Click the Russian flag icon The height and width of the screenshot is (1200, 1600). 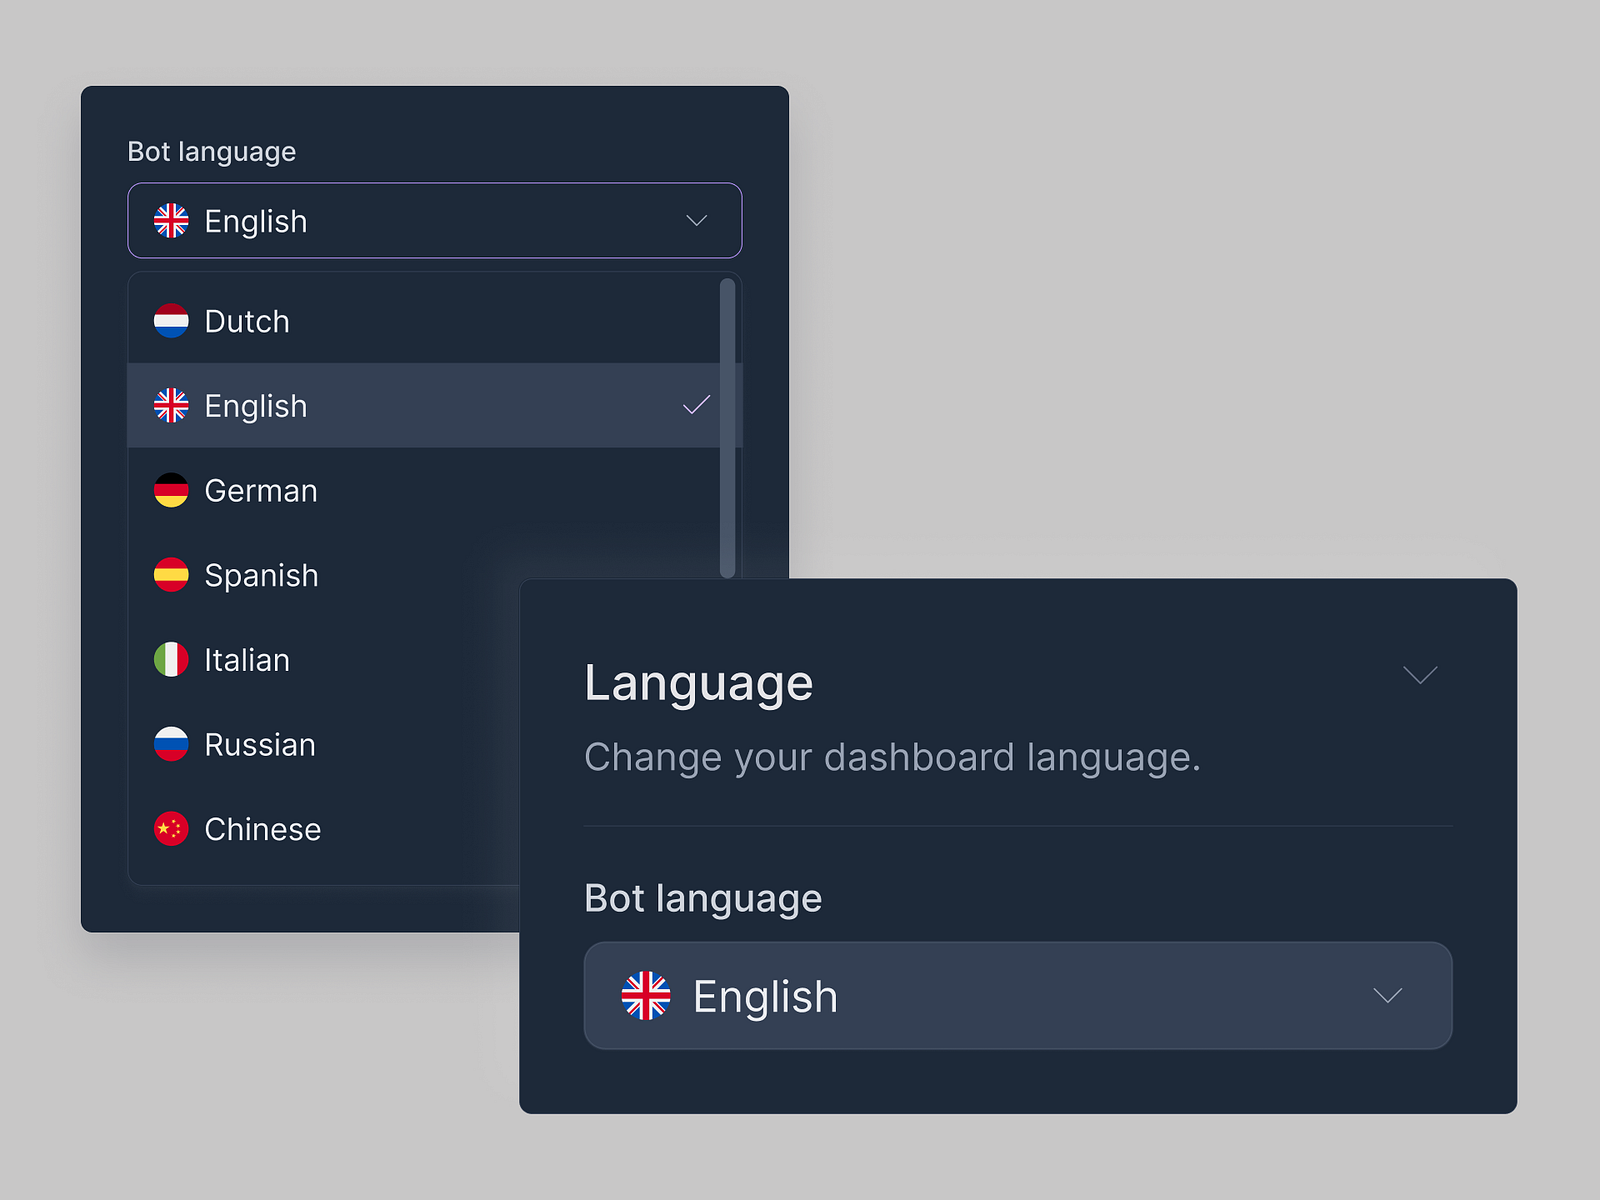click(172, 744)
